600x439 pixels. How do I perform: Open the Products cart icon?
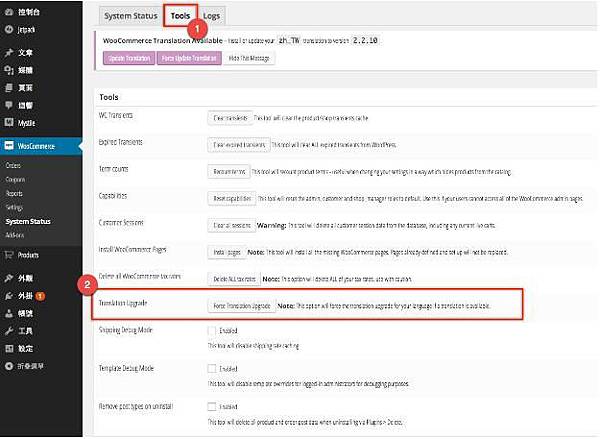[x=9, y=255]
